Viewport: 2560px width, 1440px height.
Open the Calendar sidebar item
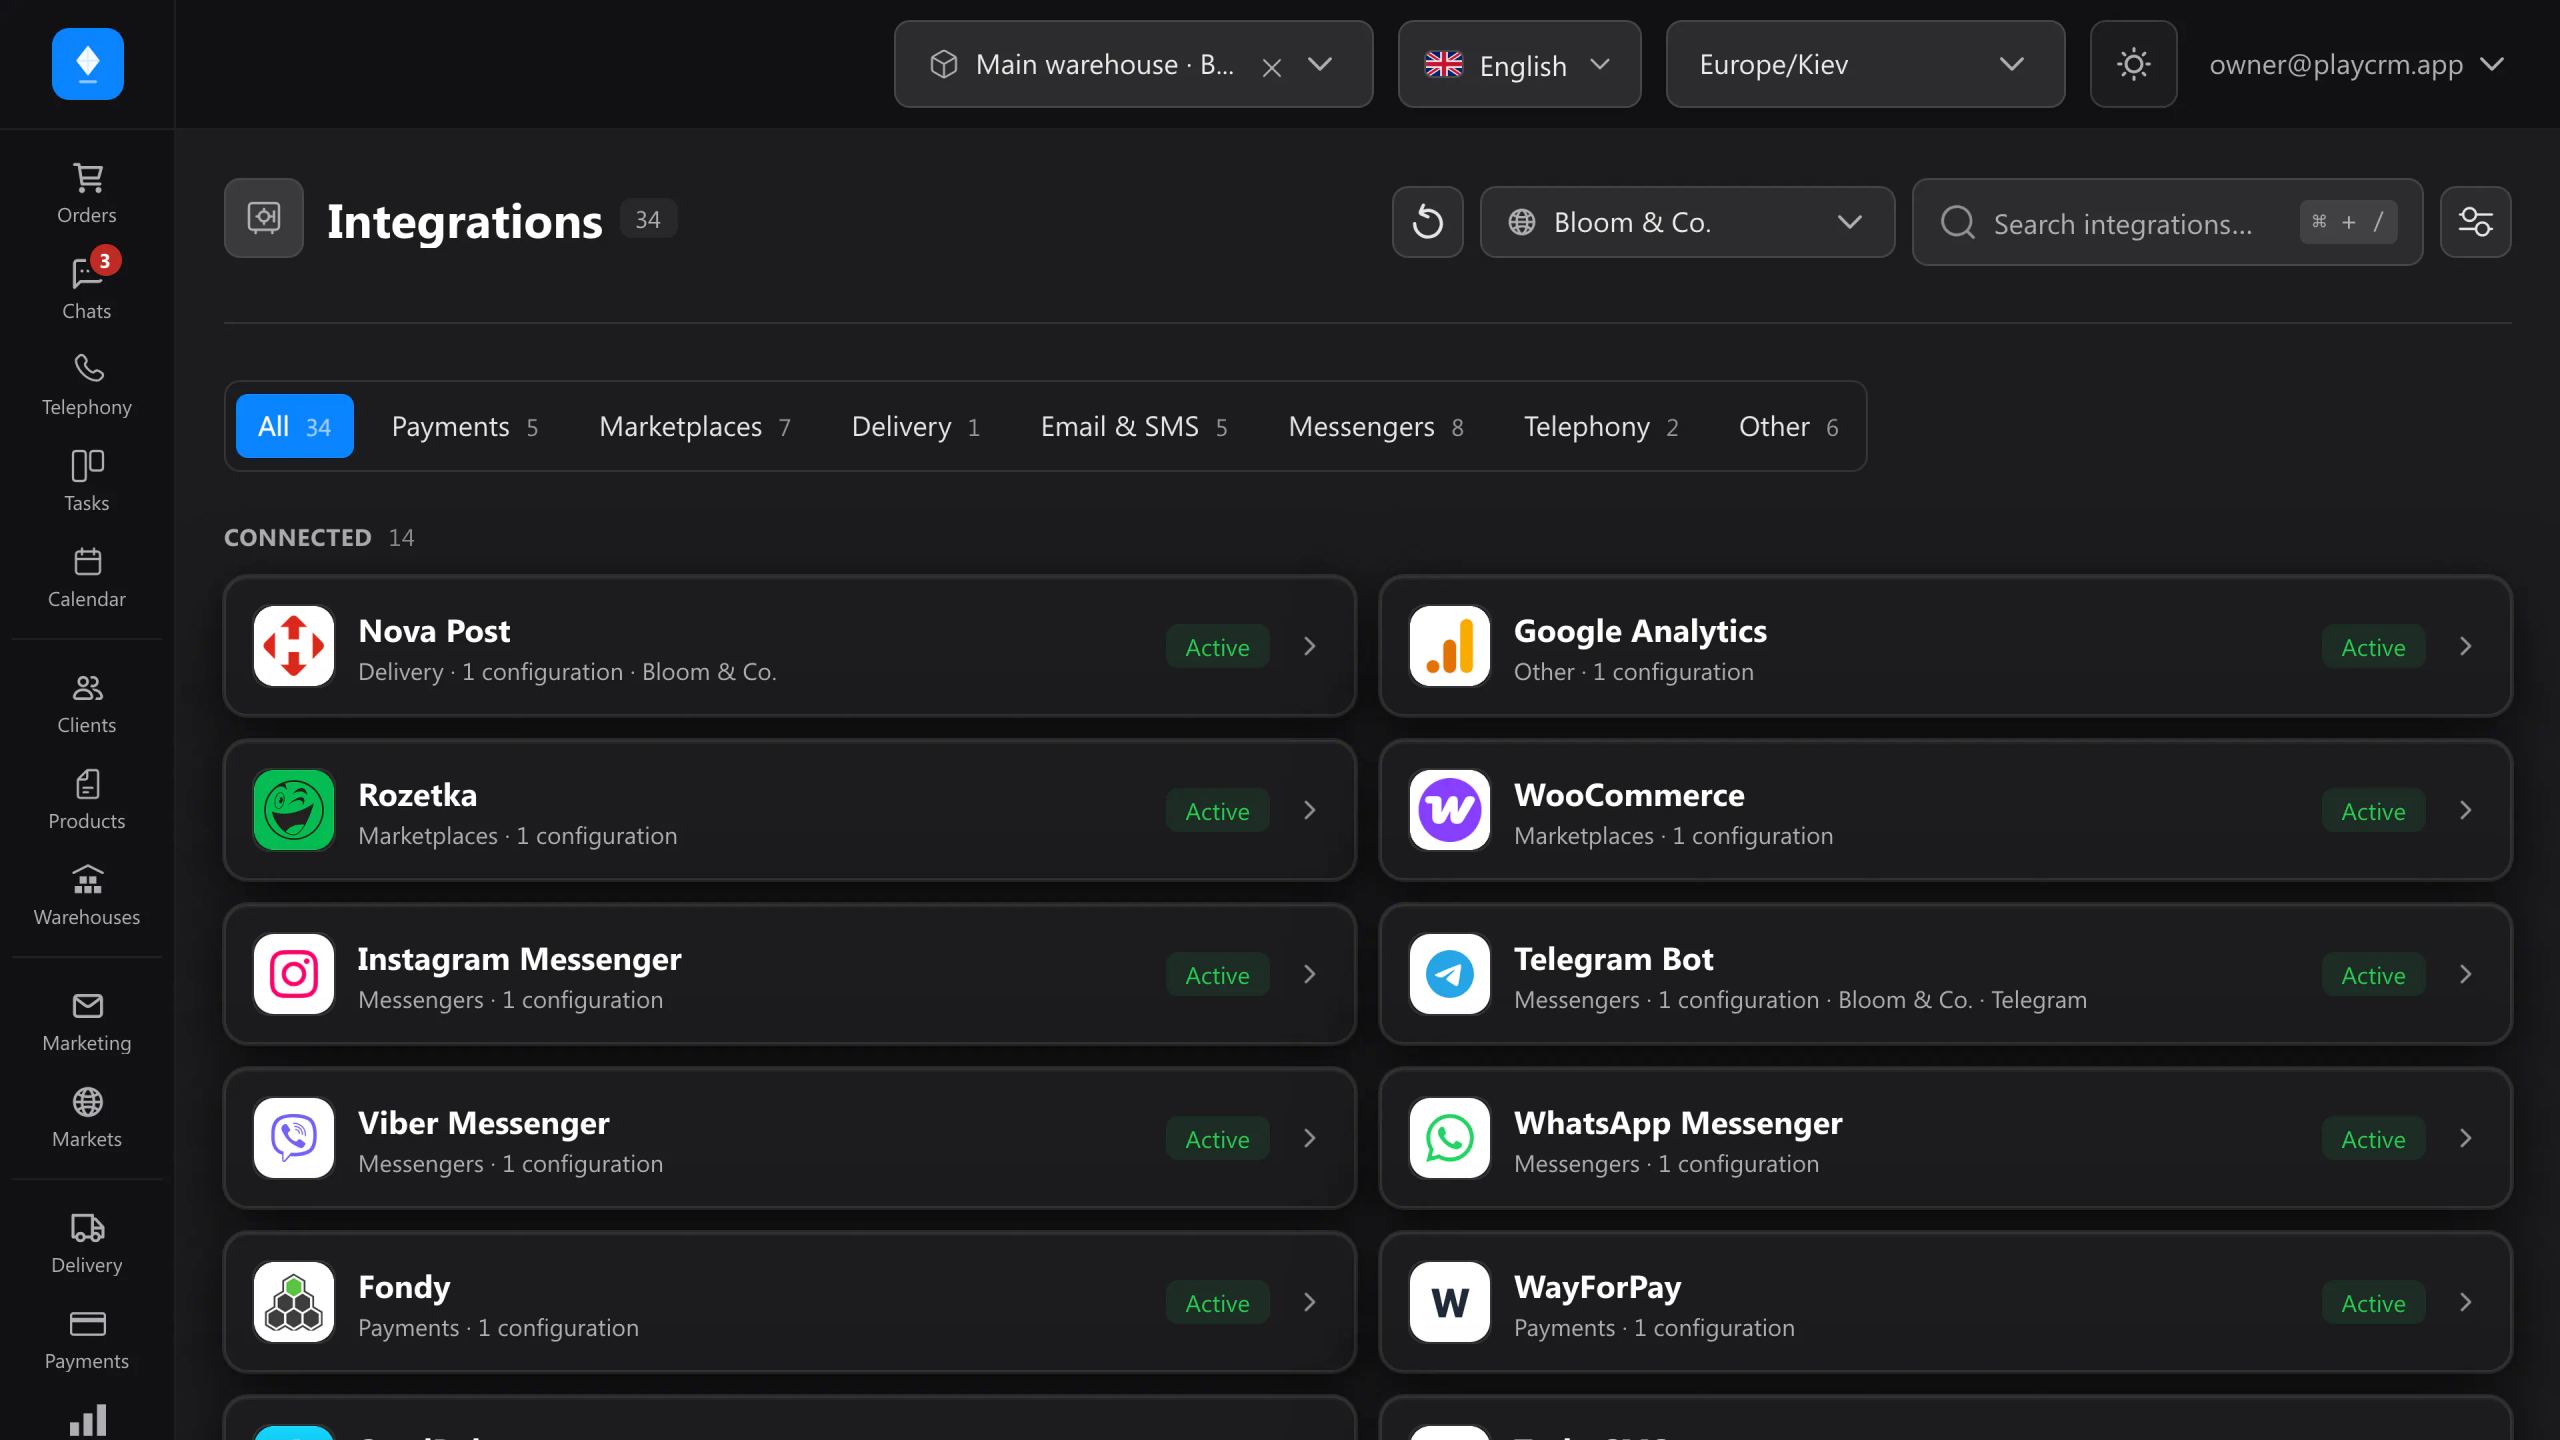87,578
